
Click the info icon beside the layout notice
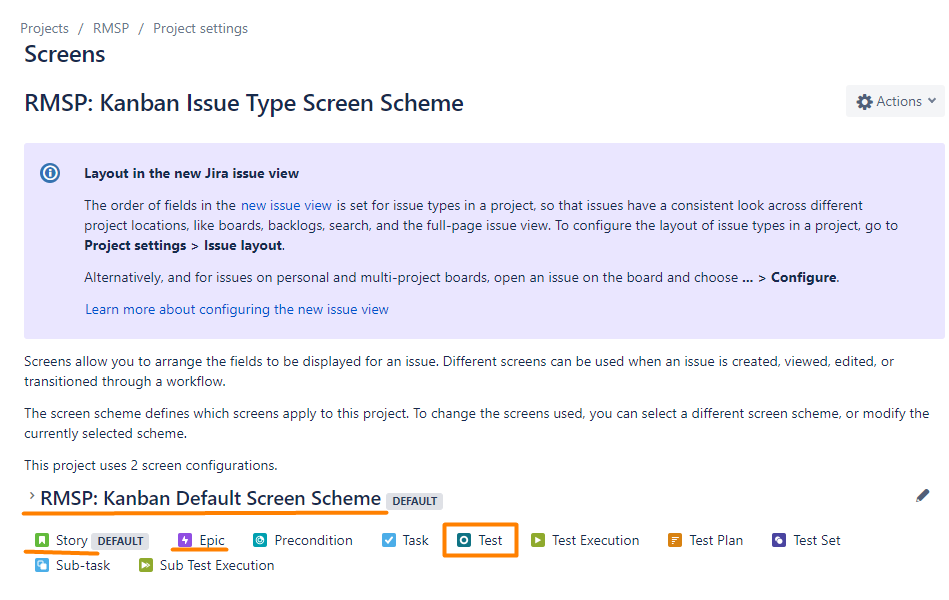point(50,172)
